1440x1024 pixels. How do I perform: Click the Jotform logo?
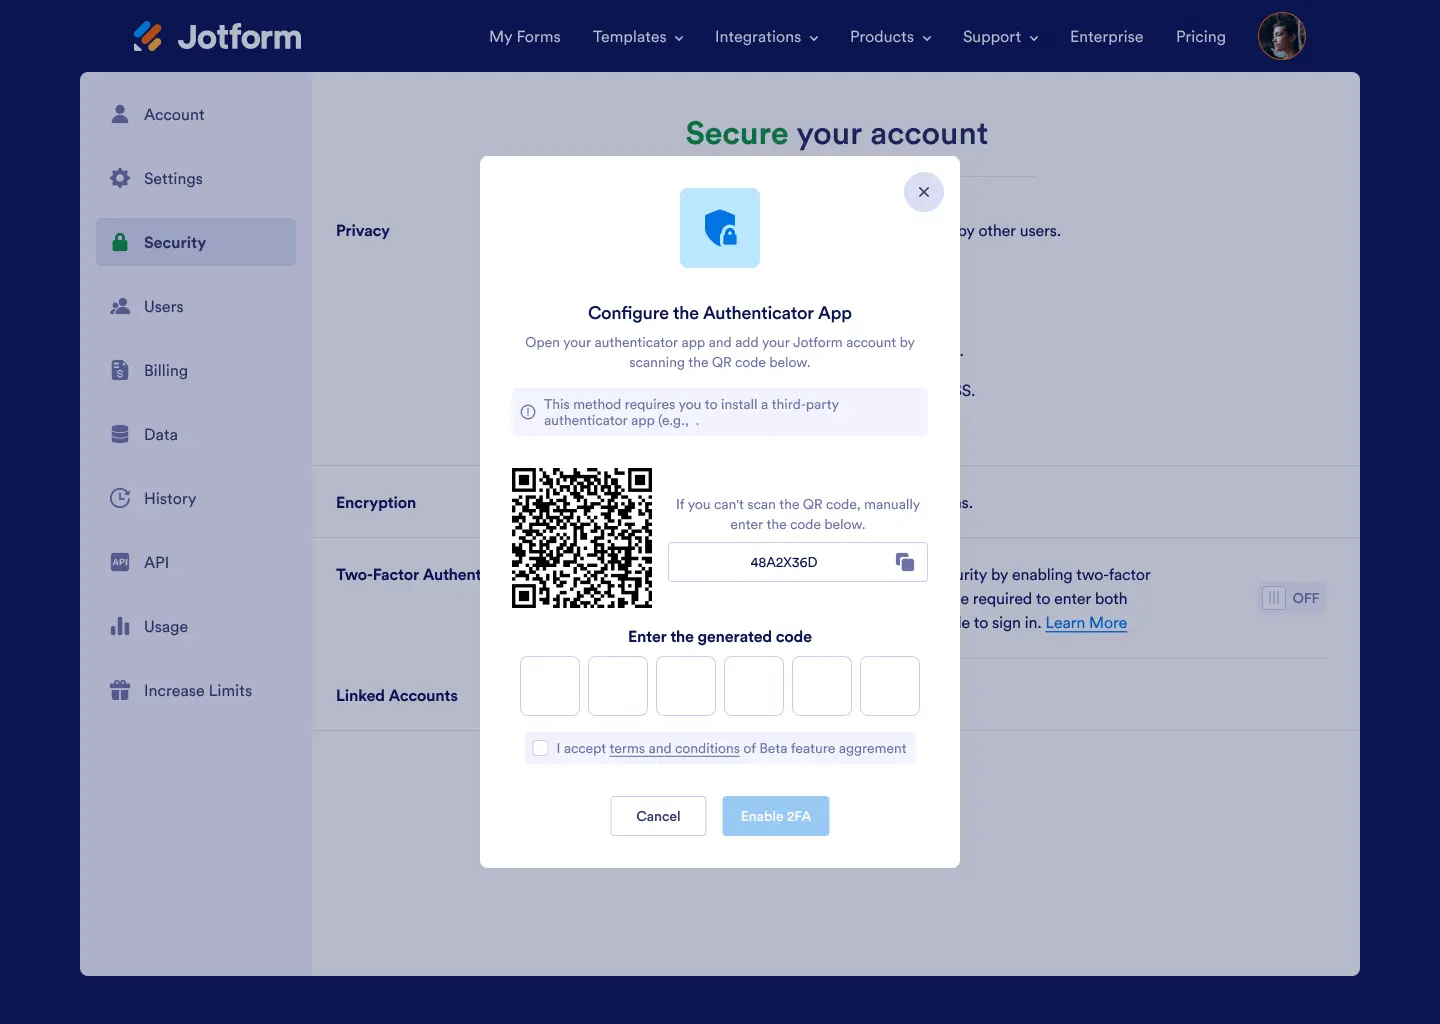[x=217, y=37]
